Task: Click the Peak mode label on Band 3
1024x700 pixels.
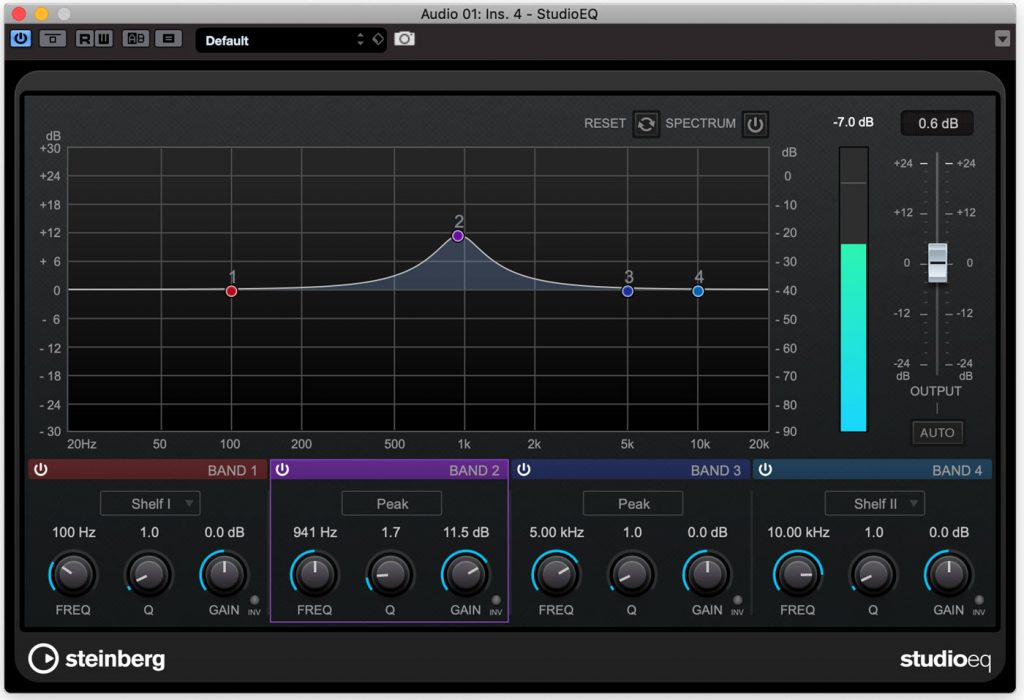Action: 632,503
